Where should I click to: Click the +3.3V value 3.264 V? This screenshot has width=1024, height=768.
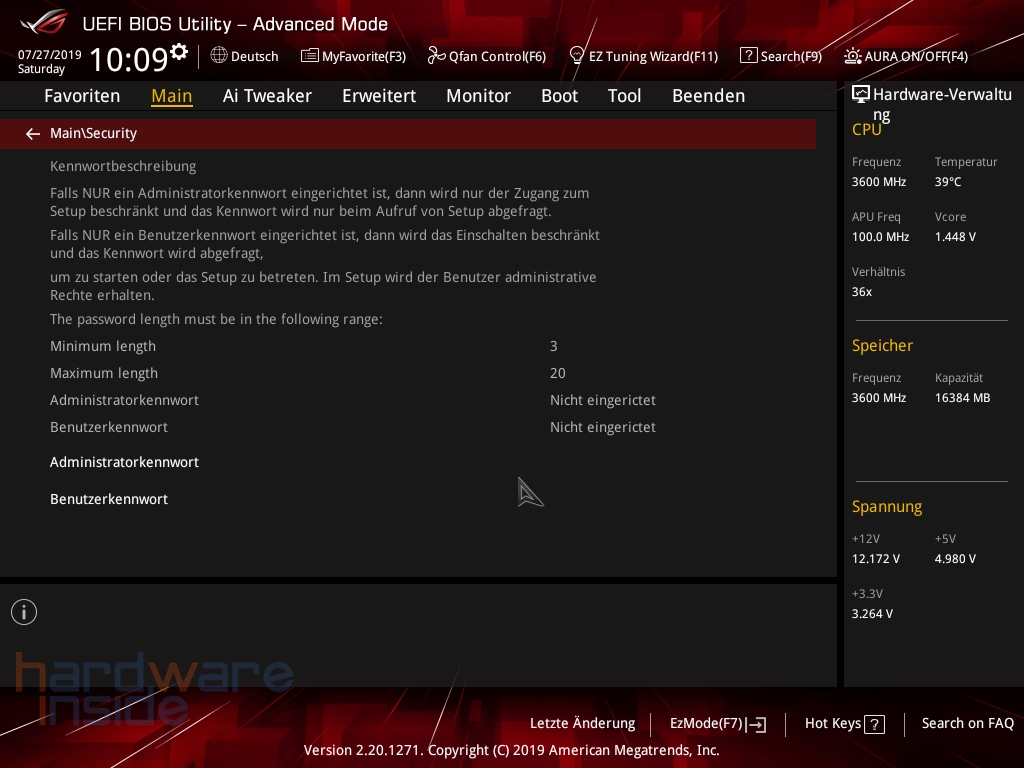872,614
